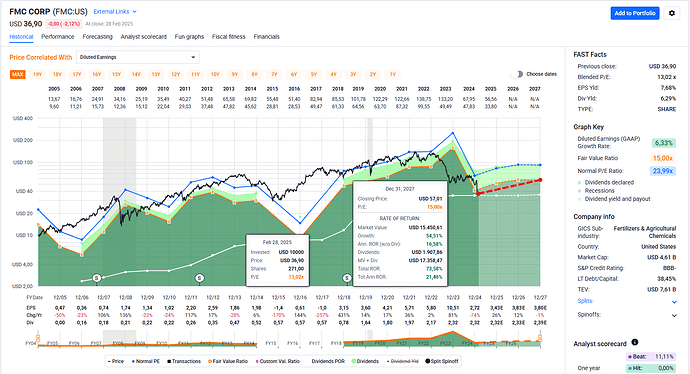The width and height of the screenshot is (690, 374).
Task: Select the 3Y time range
Action: (353, 74)
